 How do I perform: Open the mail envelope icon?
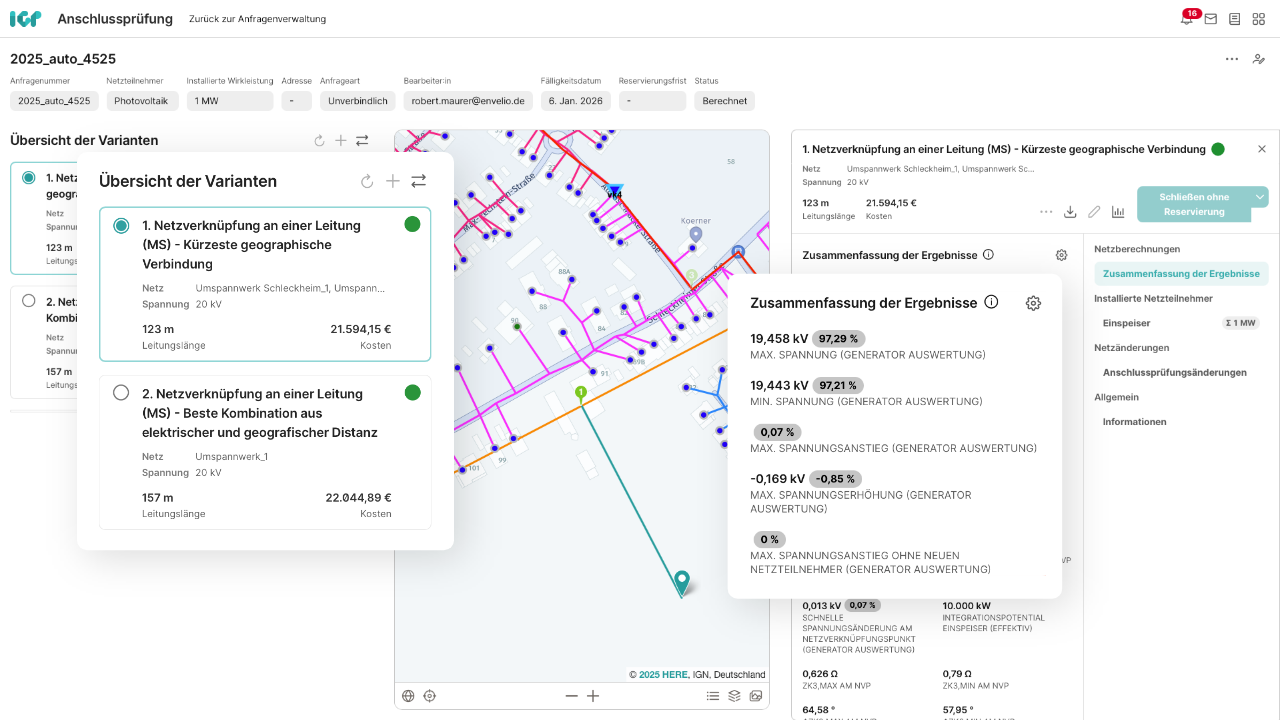pyautogui.click(x=1211, y=19)
